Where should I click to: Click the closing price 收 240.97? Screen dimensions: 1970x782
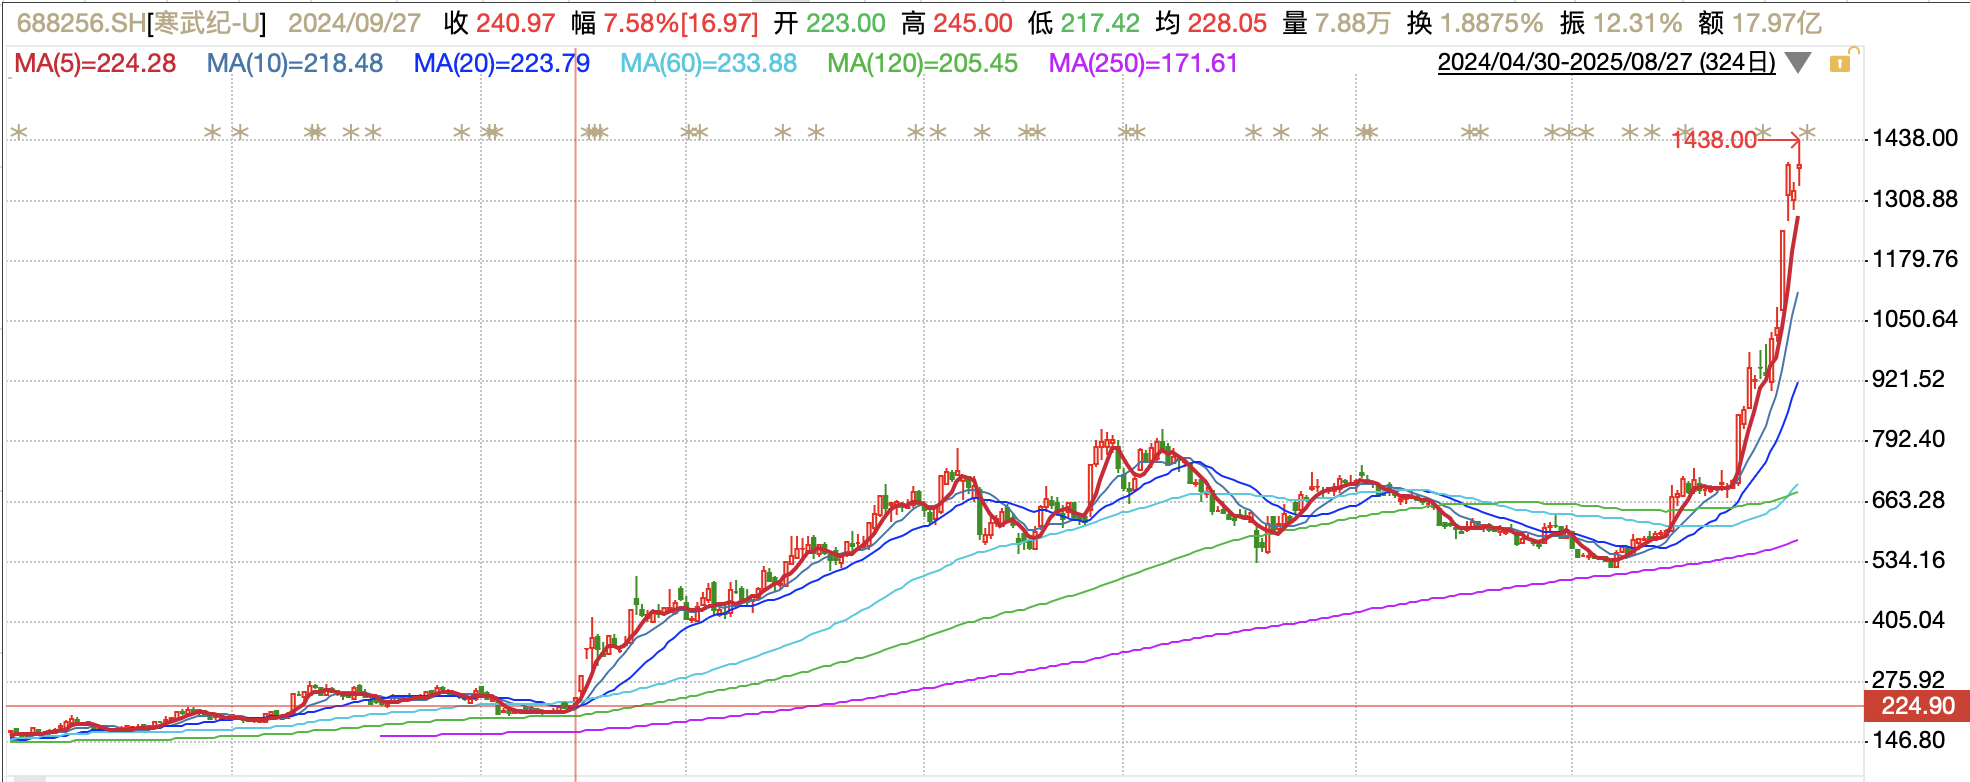(x=500, y=23)
